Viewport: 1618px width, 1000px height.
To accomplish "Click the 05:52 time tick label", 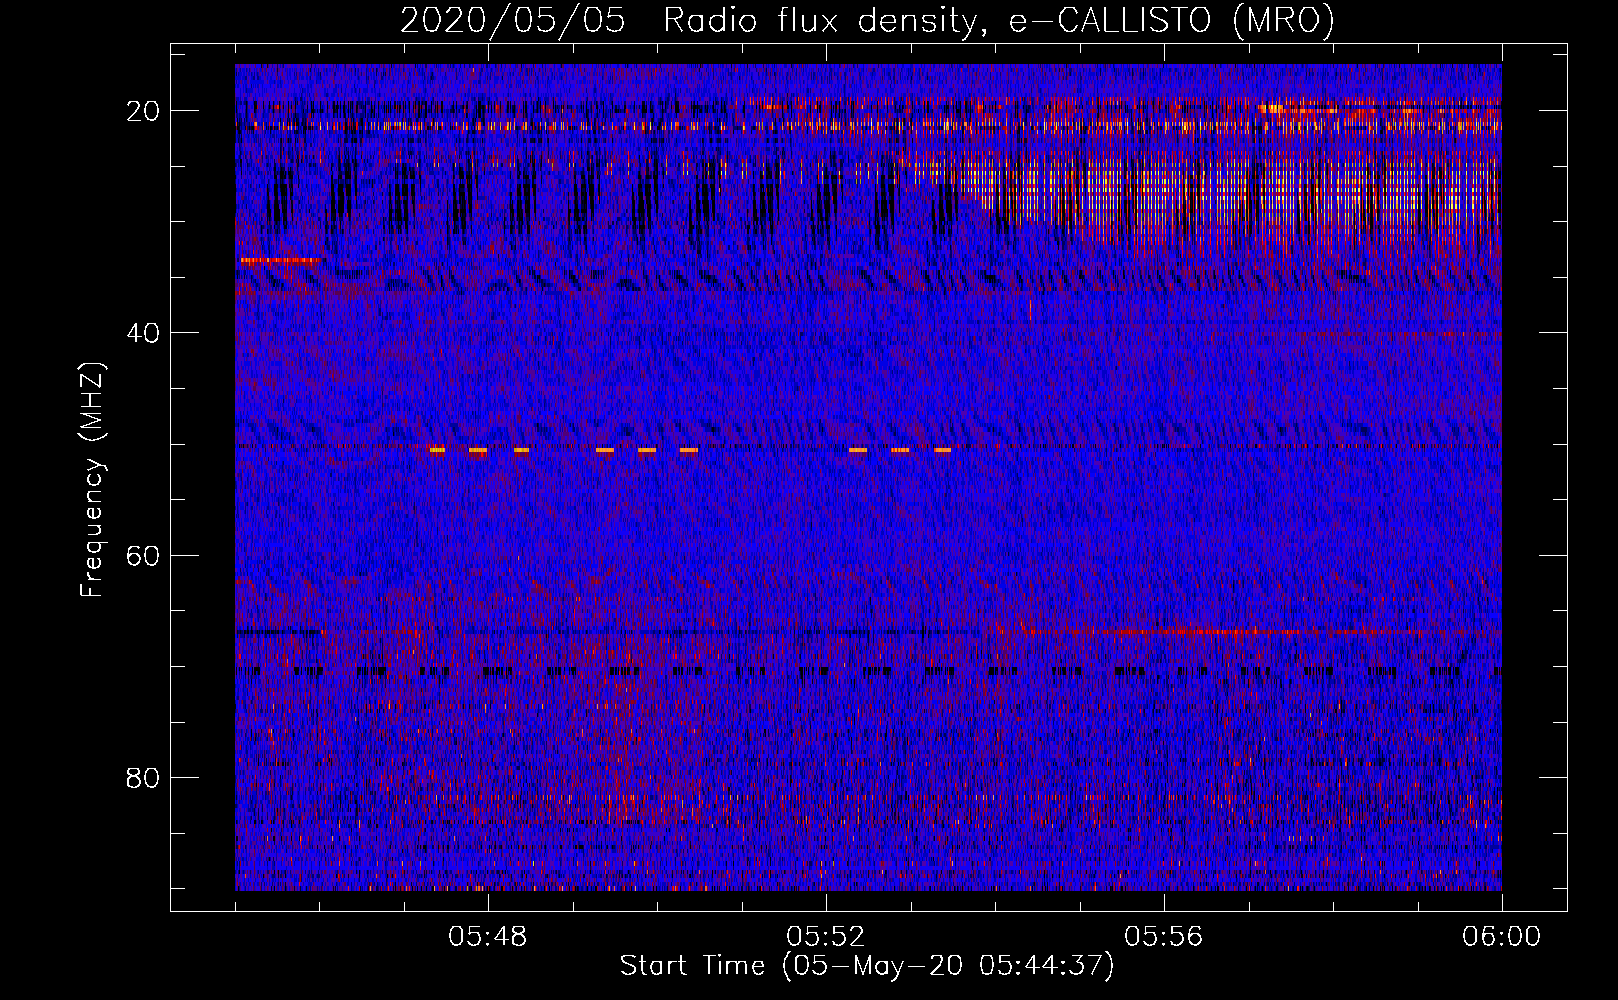I will coord(826,936).
